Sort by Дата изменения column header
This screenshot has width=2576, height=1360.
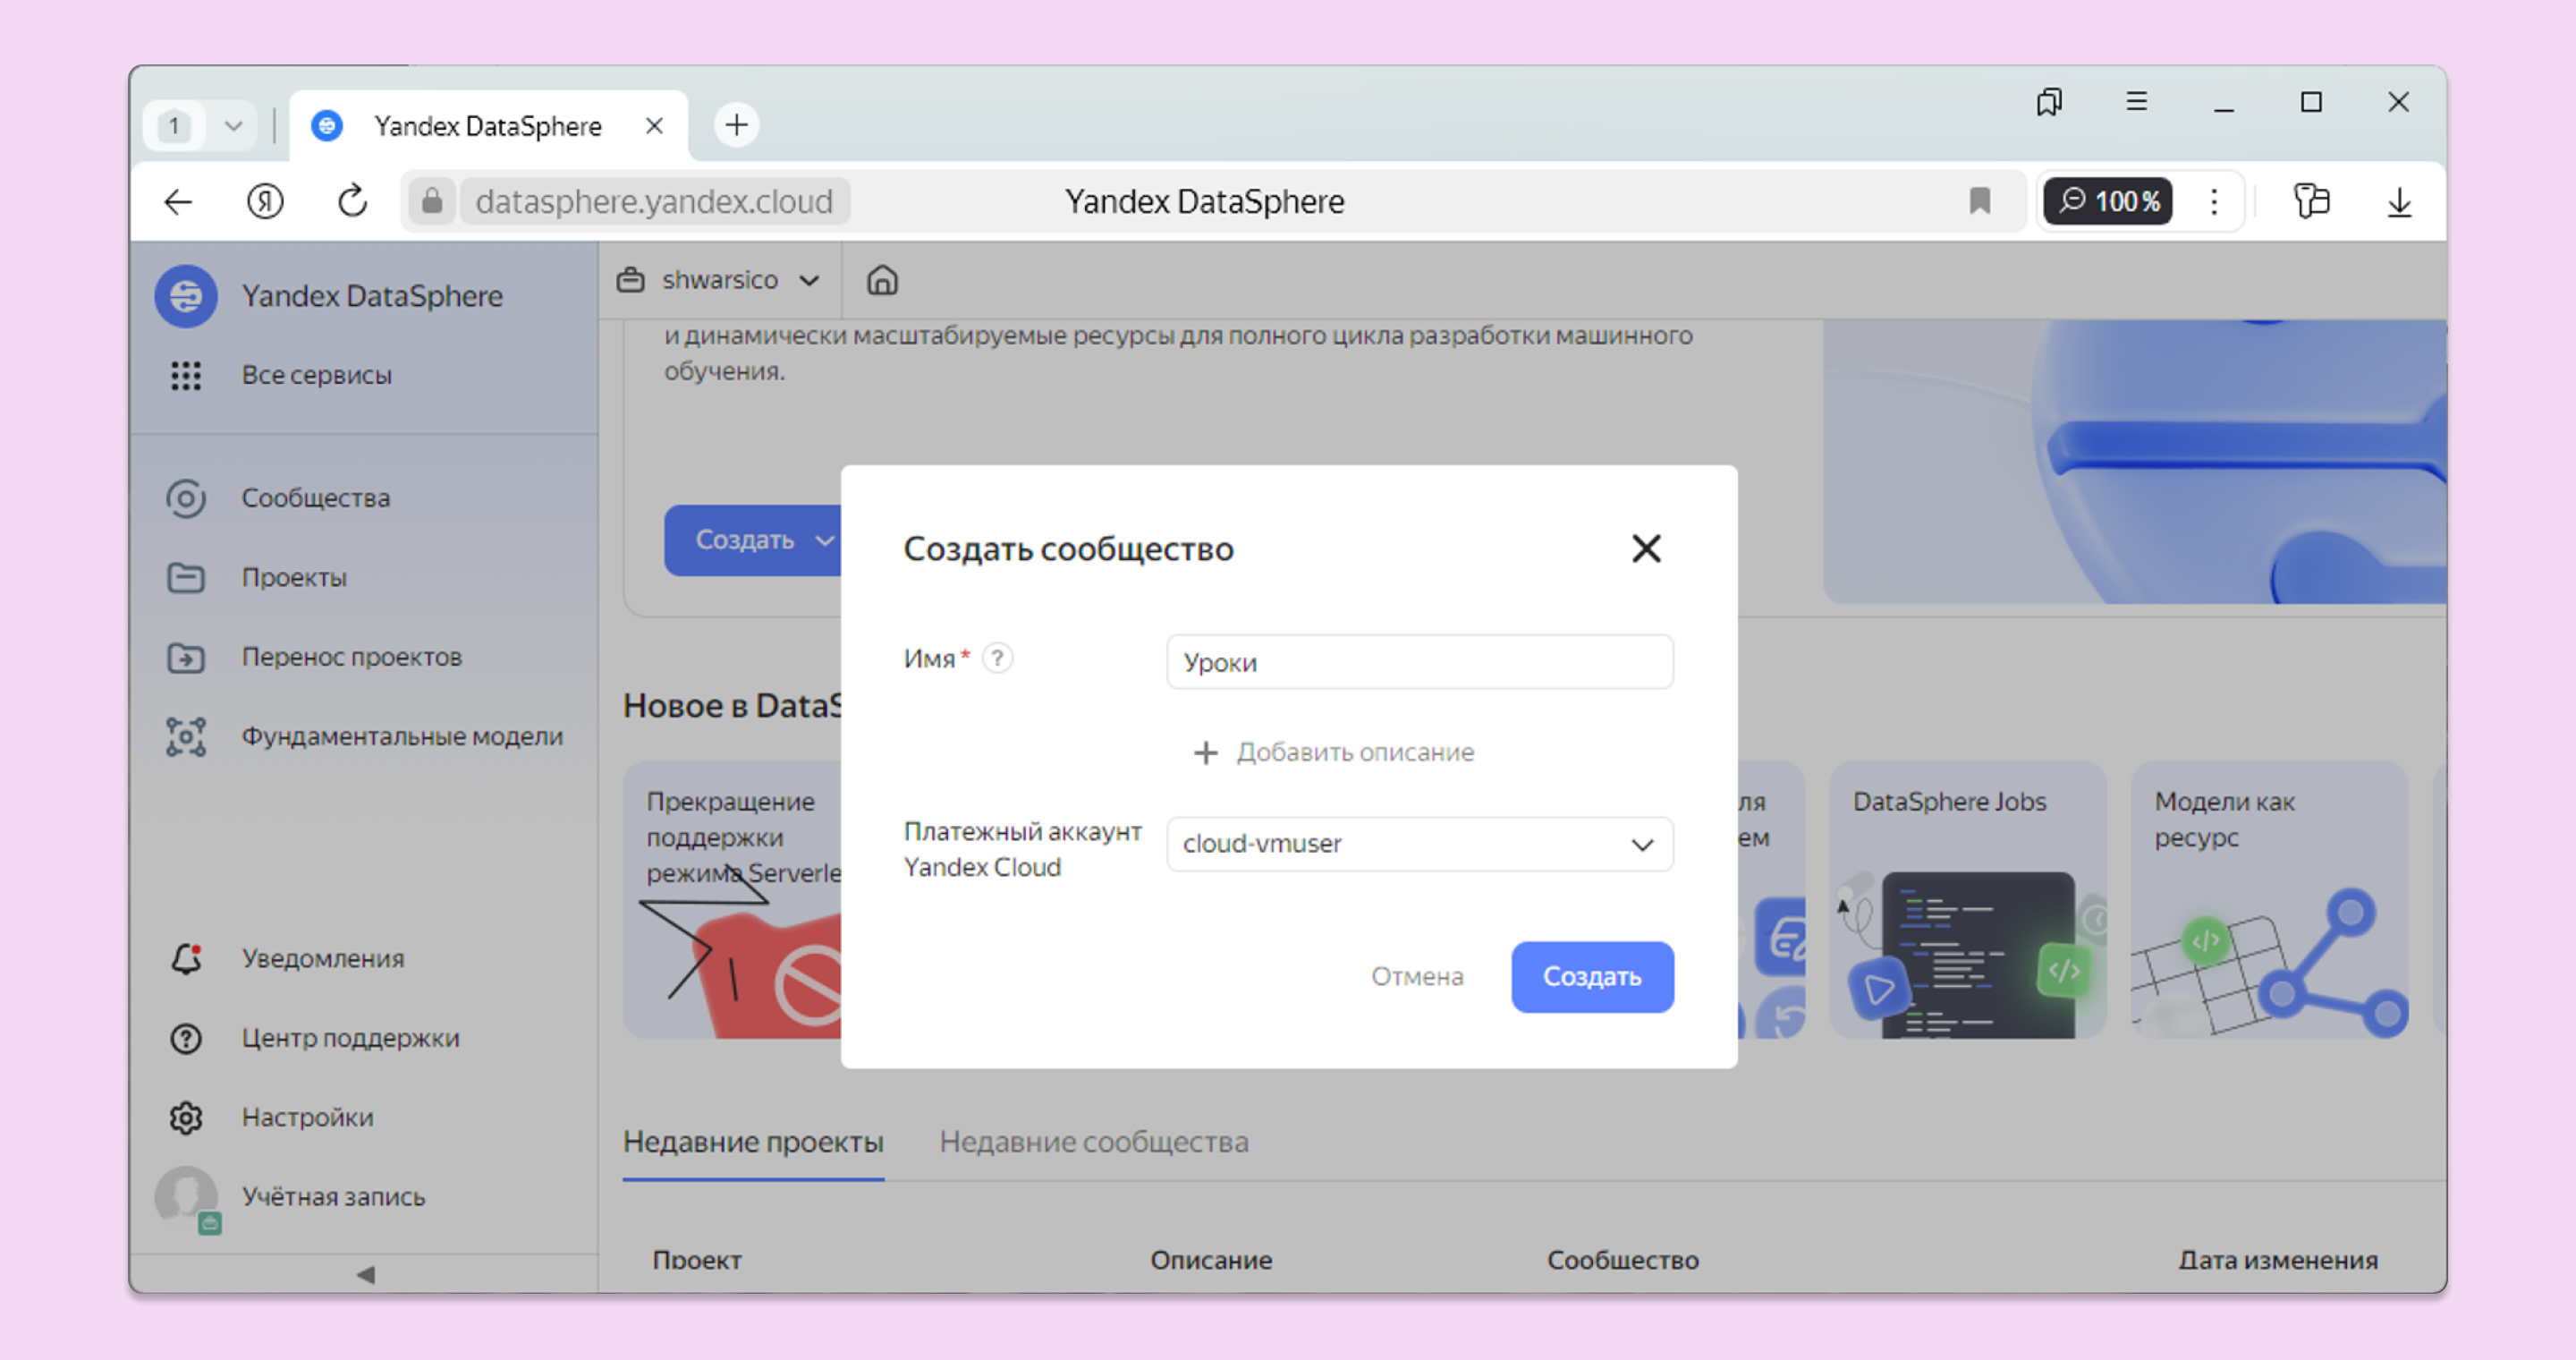[2277, 1260]
